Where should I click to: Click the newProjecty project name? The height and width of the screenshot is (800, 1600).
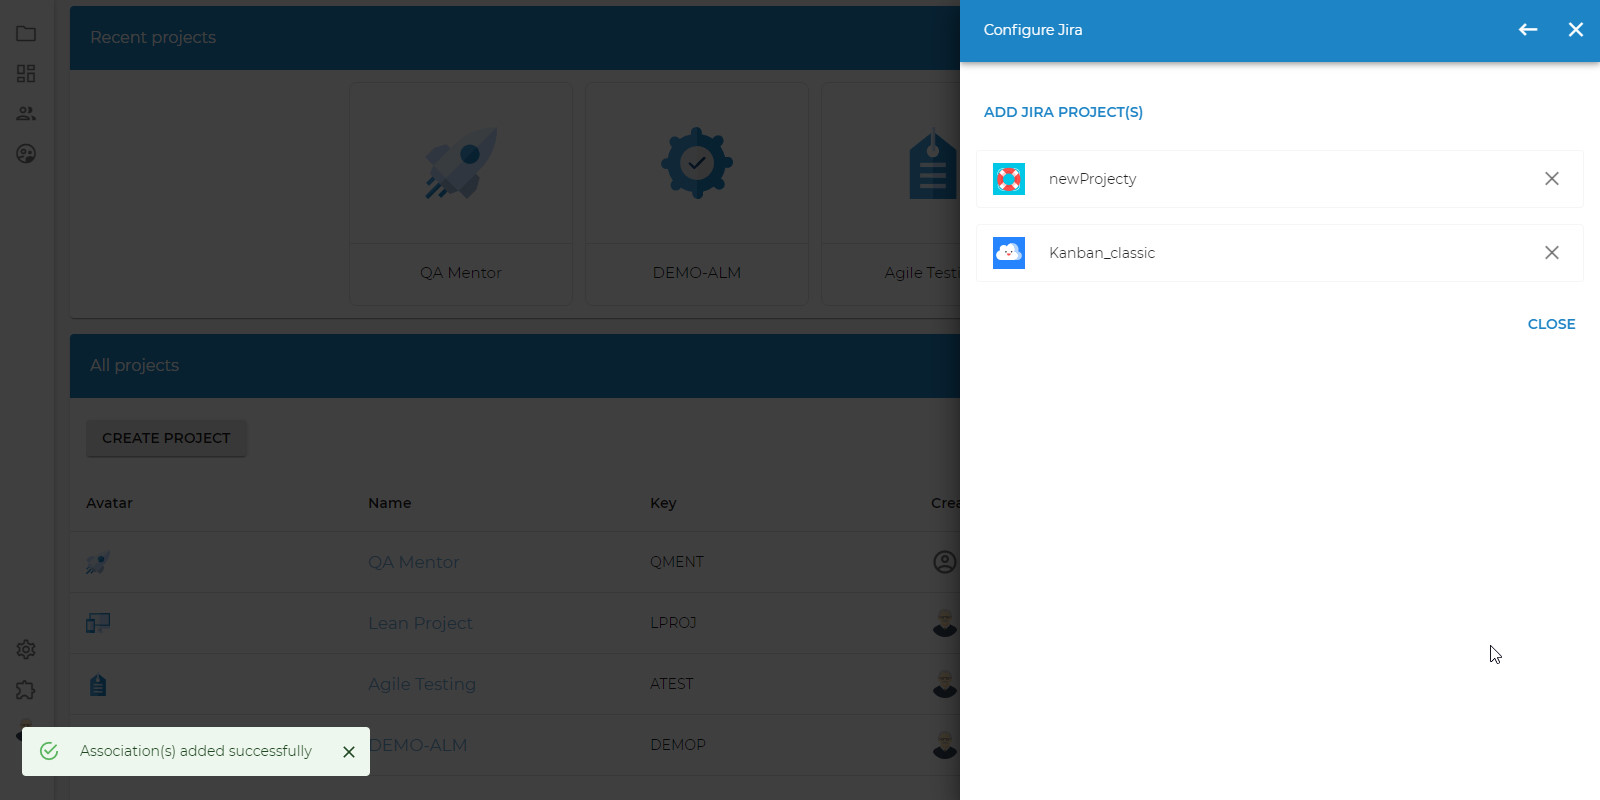[x=1092, y=179]
